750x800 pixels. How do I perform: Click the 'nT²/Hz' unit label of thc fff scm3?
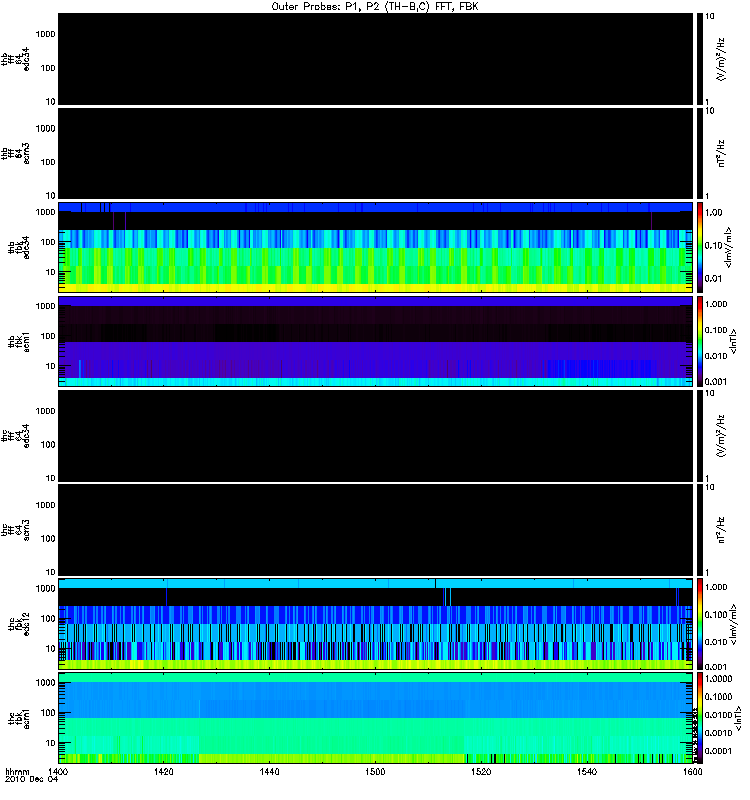click(x=720, y=530)
